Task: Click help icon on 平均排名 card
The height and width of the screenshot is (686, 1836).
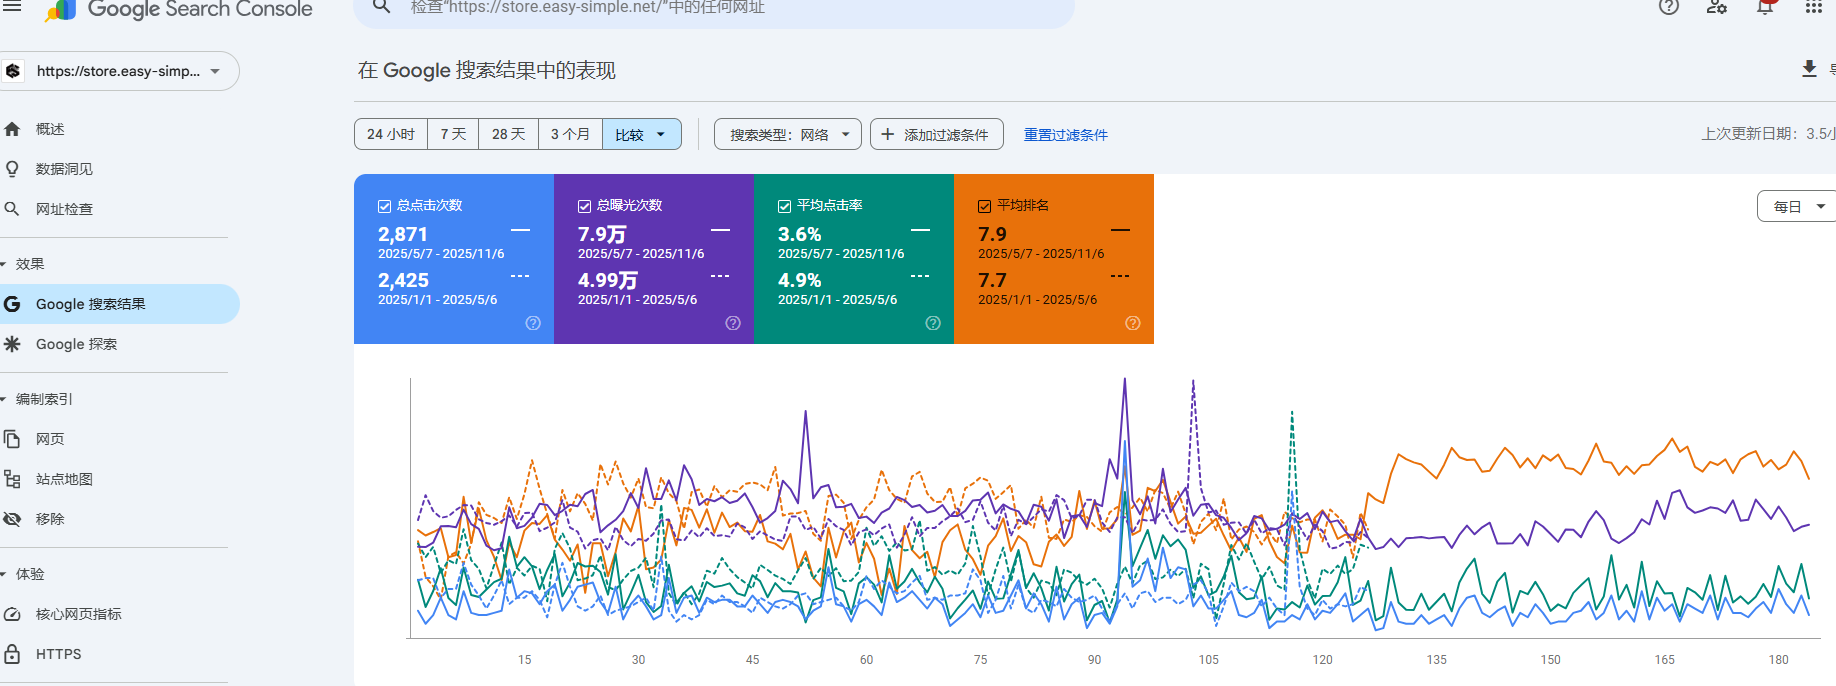Action: [1133, 323]
